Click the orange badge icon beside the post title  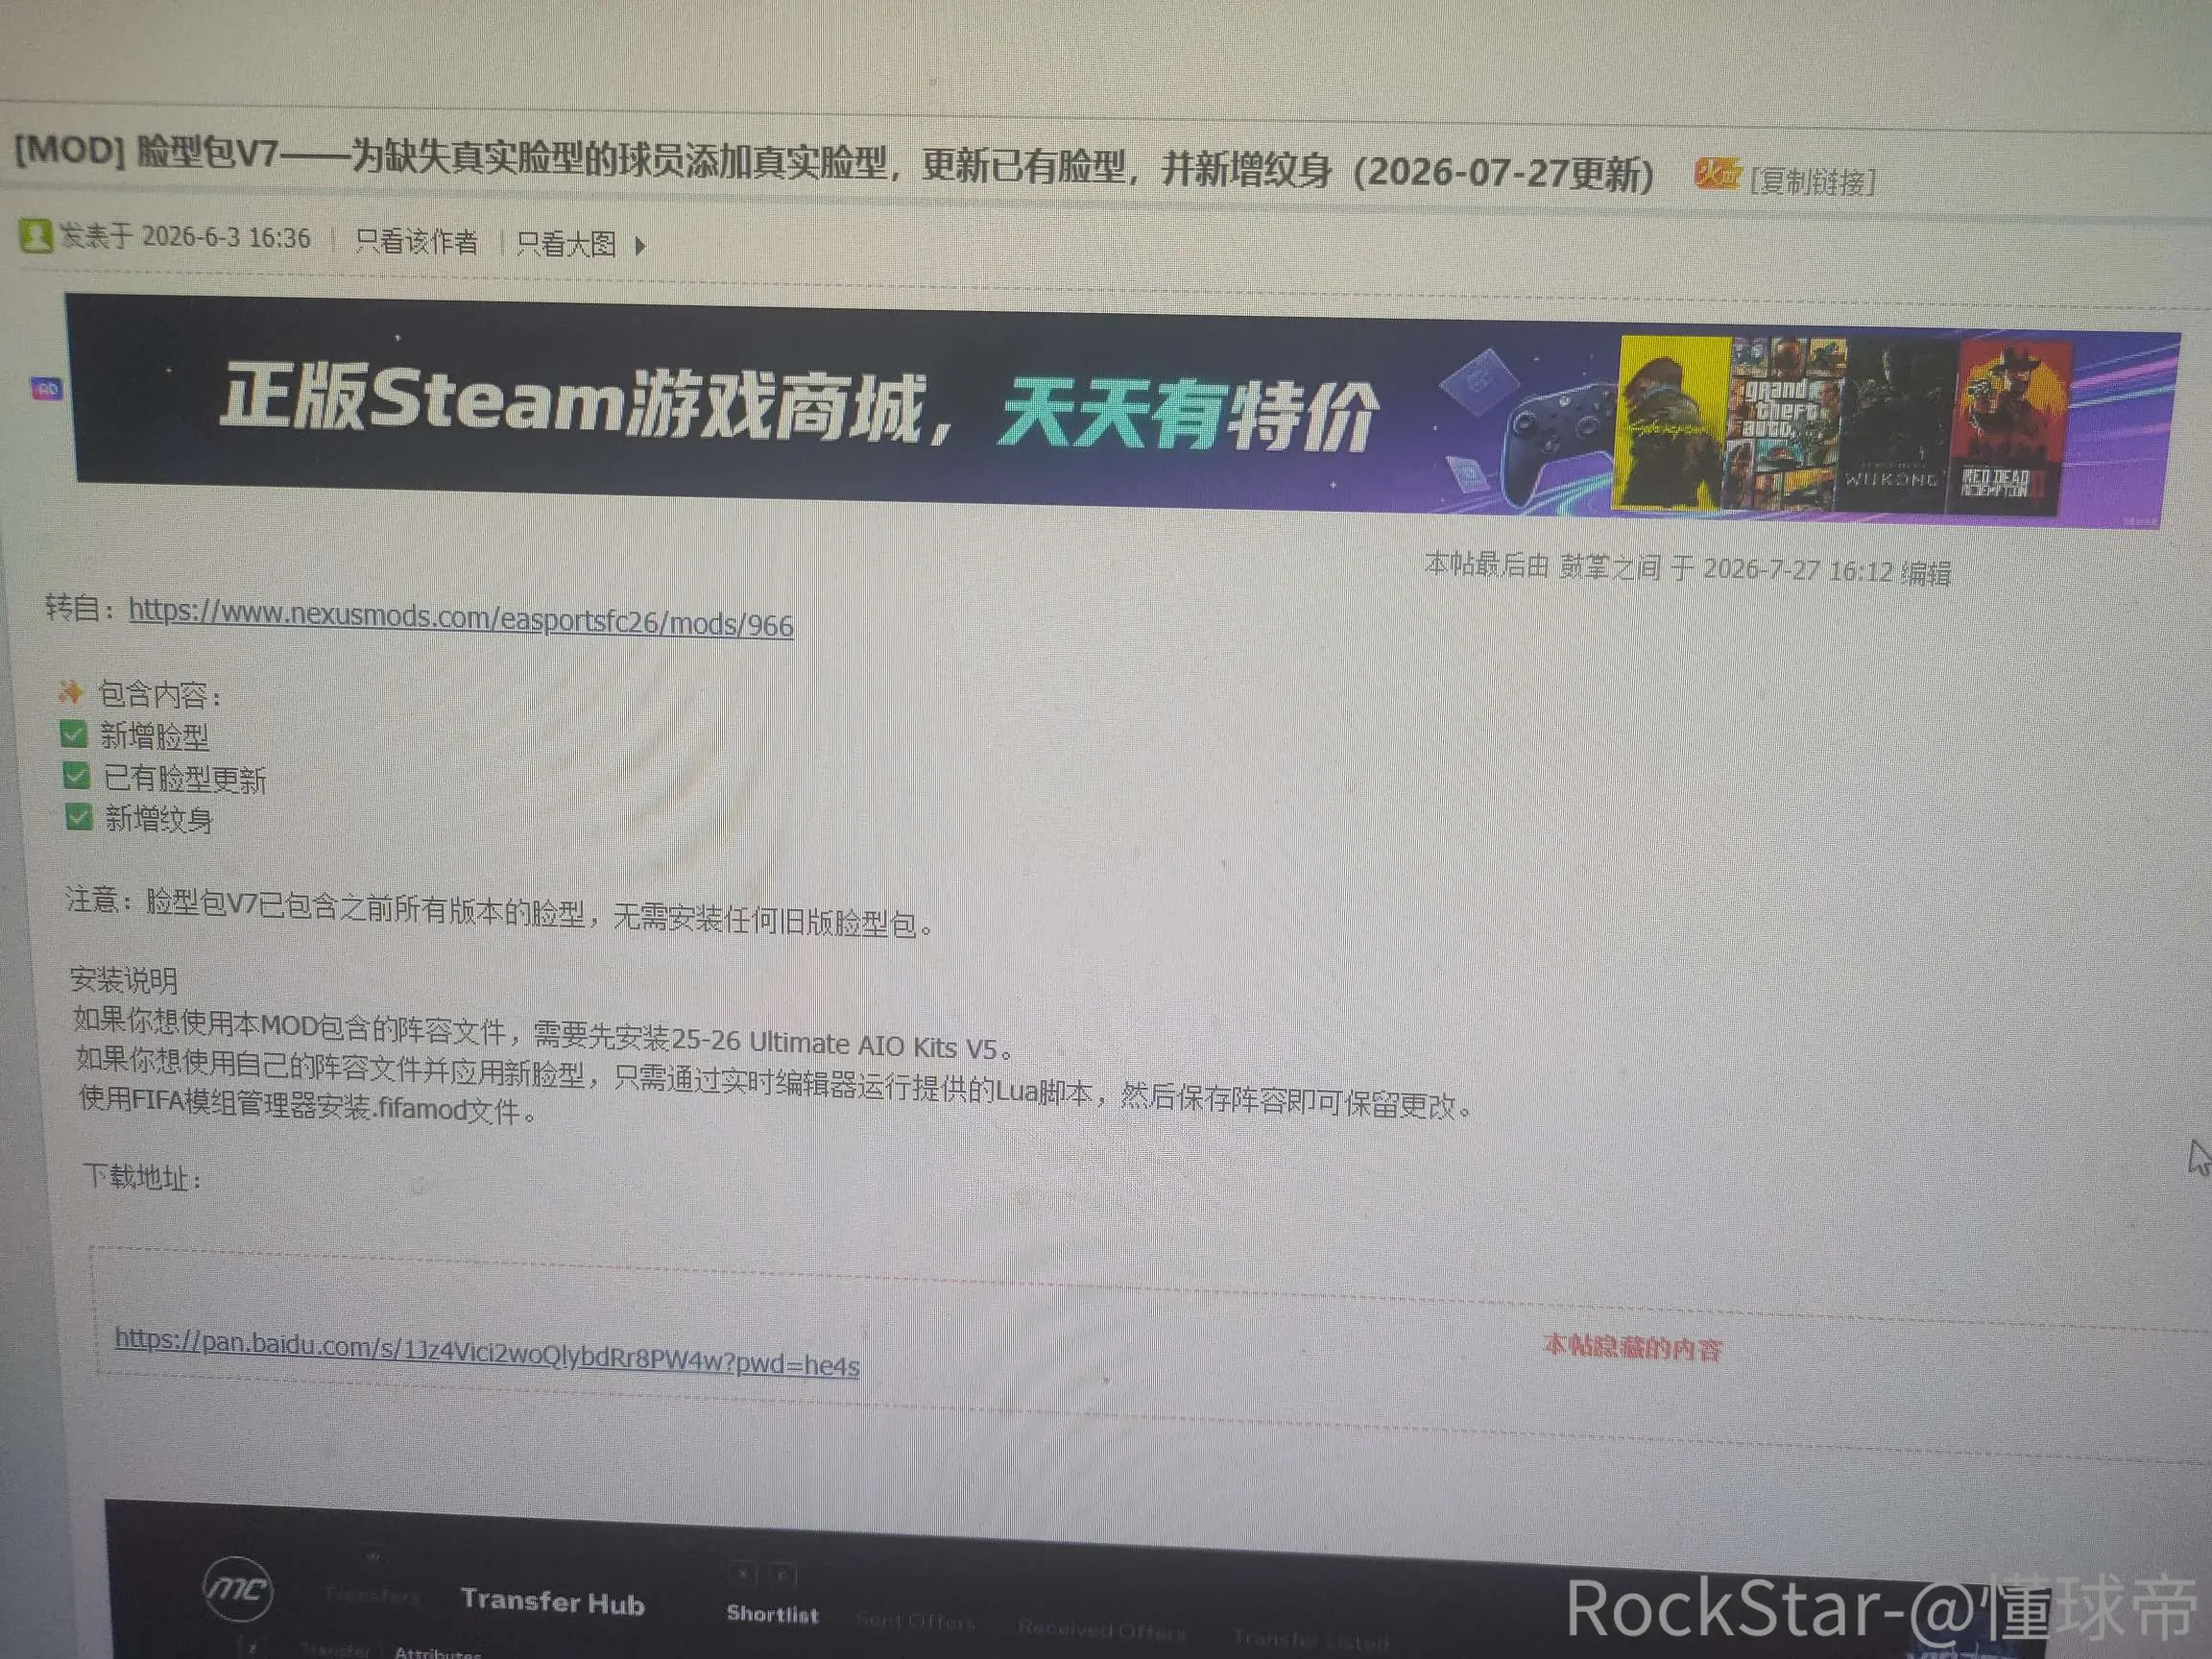click(x=1717, y=175)
